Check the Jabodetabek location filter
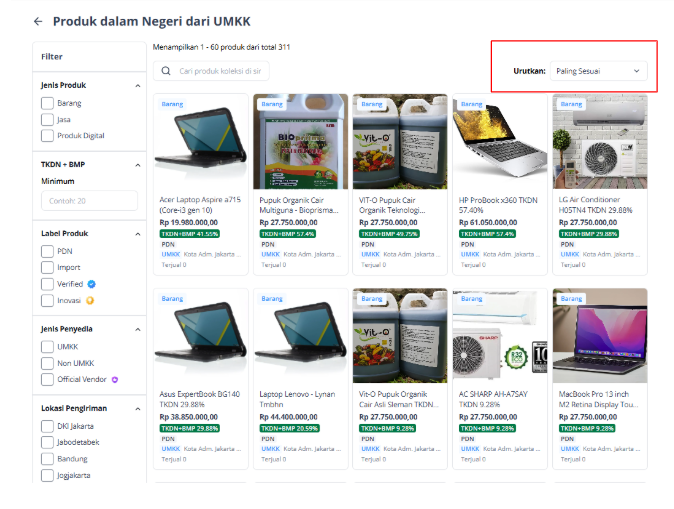Screen dimensions: 674x509 [x=47, y=442]
